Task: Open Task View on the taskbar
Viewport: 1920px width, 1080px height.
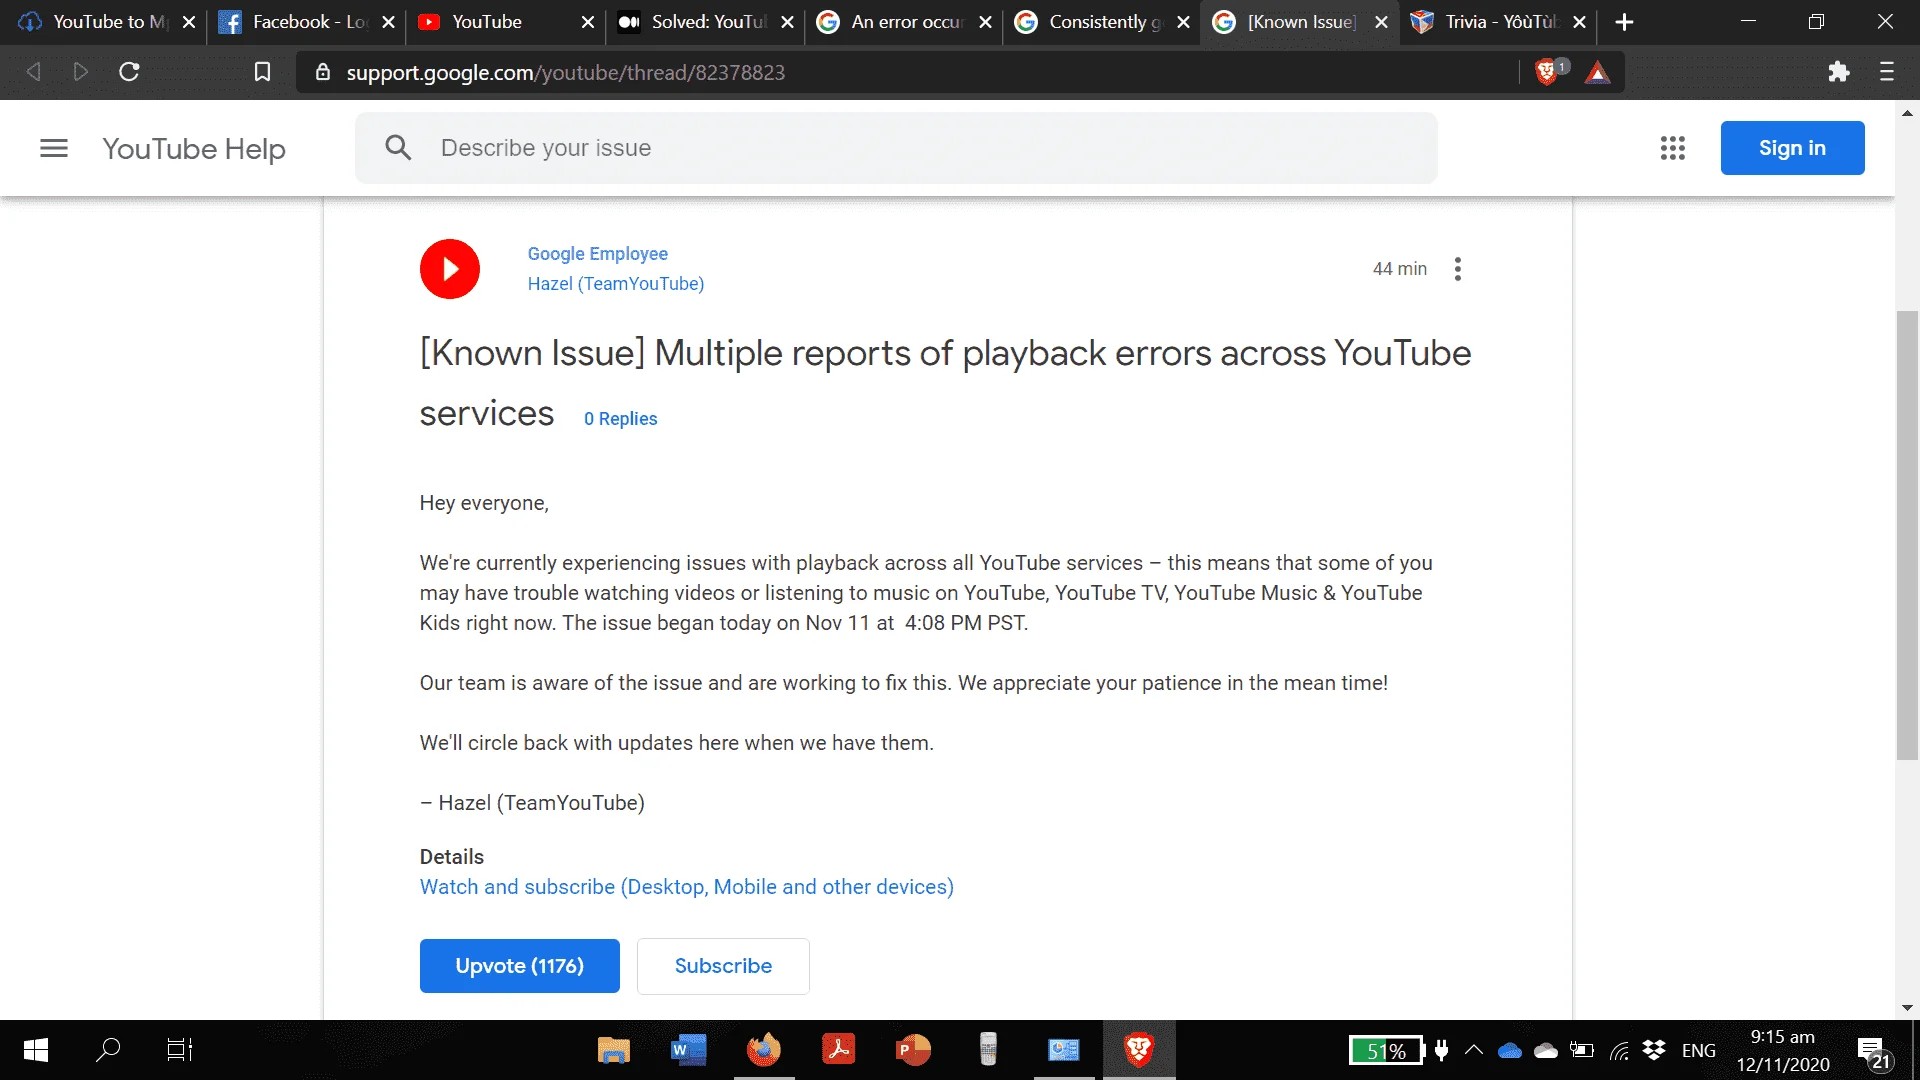Action: [x=180, y=1050]
